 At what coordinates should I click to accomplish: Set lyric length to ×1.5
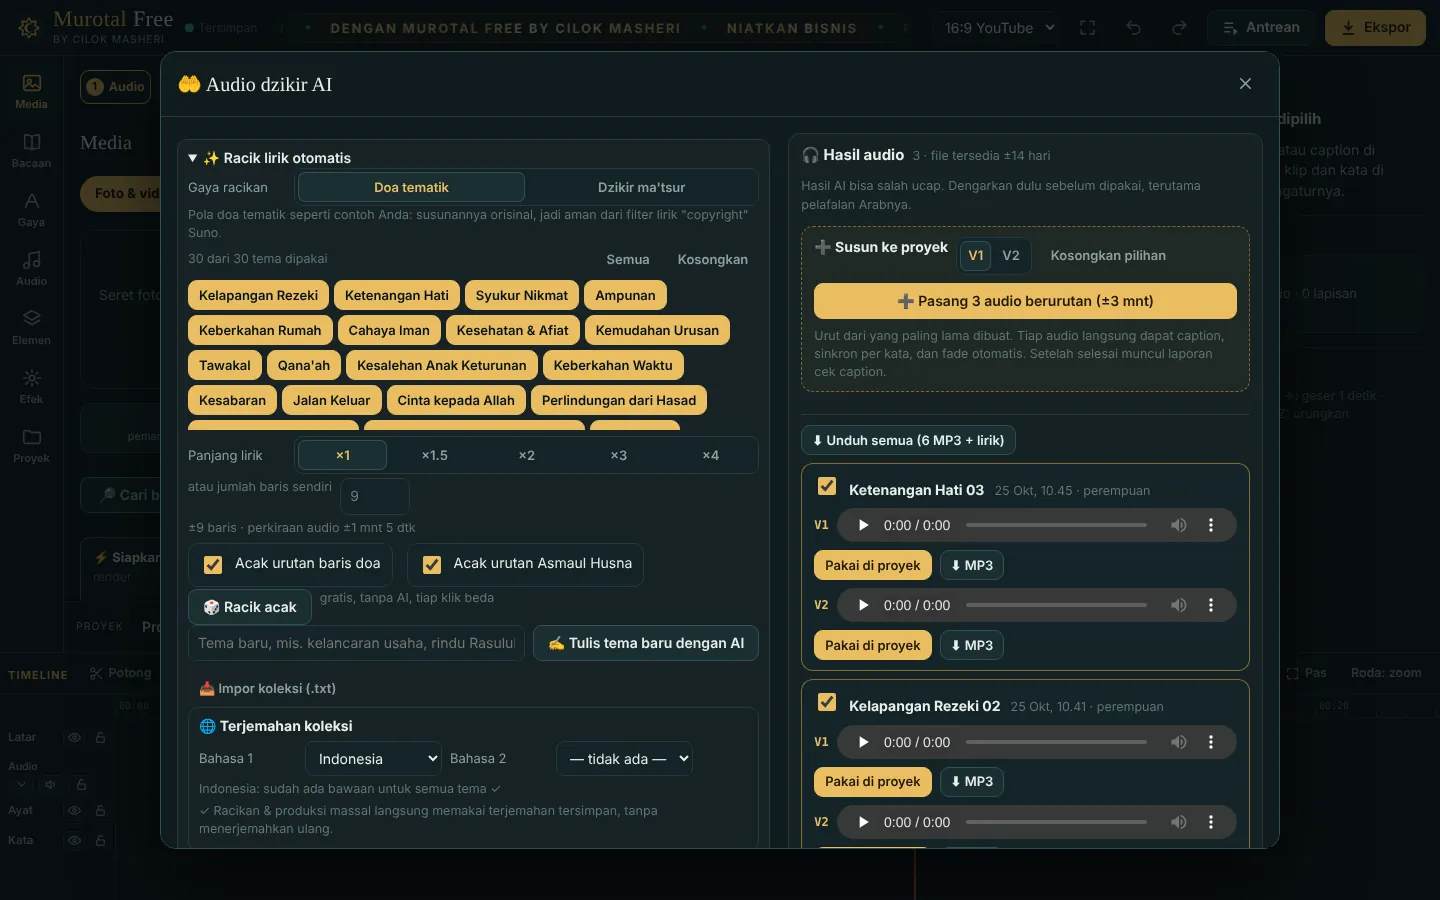pyautogui.click(x=434, y=455)
